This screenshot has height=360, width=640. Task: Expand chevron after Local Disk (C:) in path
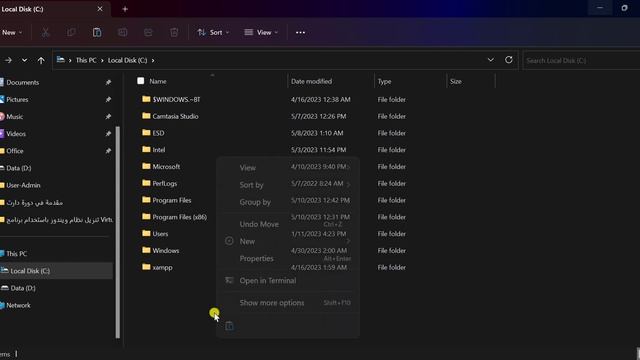pyautogui.click(x=153, y=60)
